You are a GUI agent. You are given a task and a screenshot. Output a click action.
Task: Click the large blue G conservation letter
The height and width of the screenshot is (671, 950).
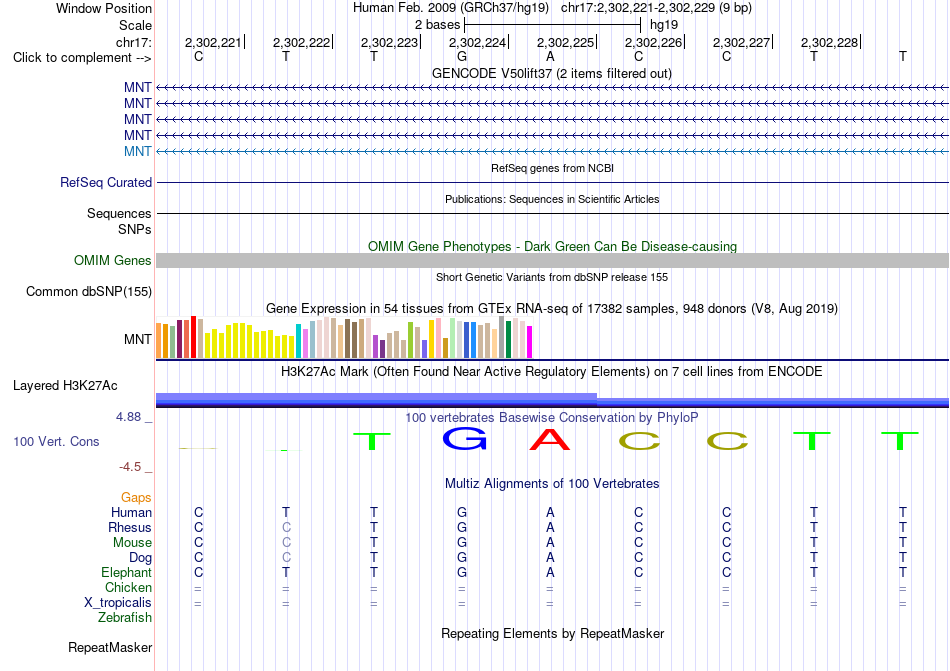coord(464,439)
